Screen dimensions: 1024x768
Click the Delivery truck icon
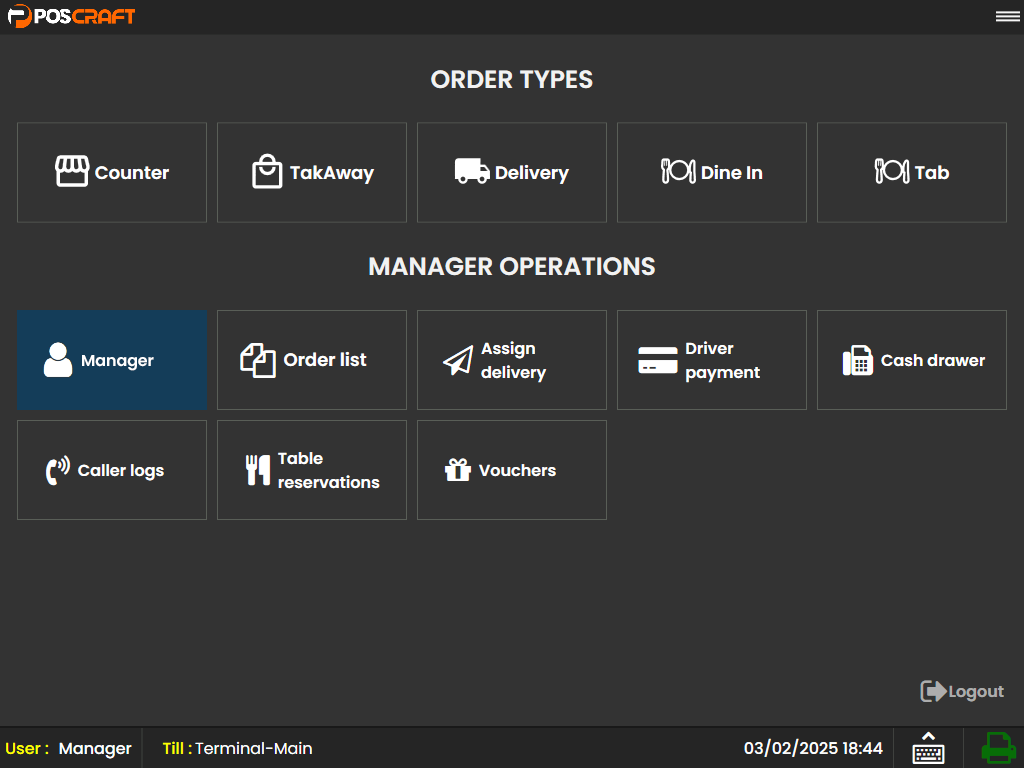472,171
